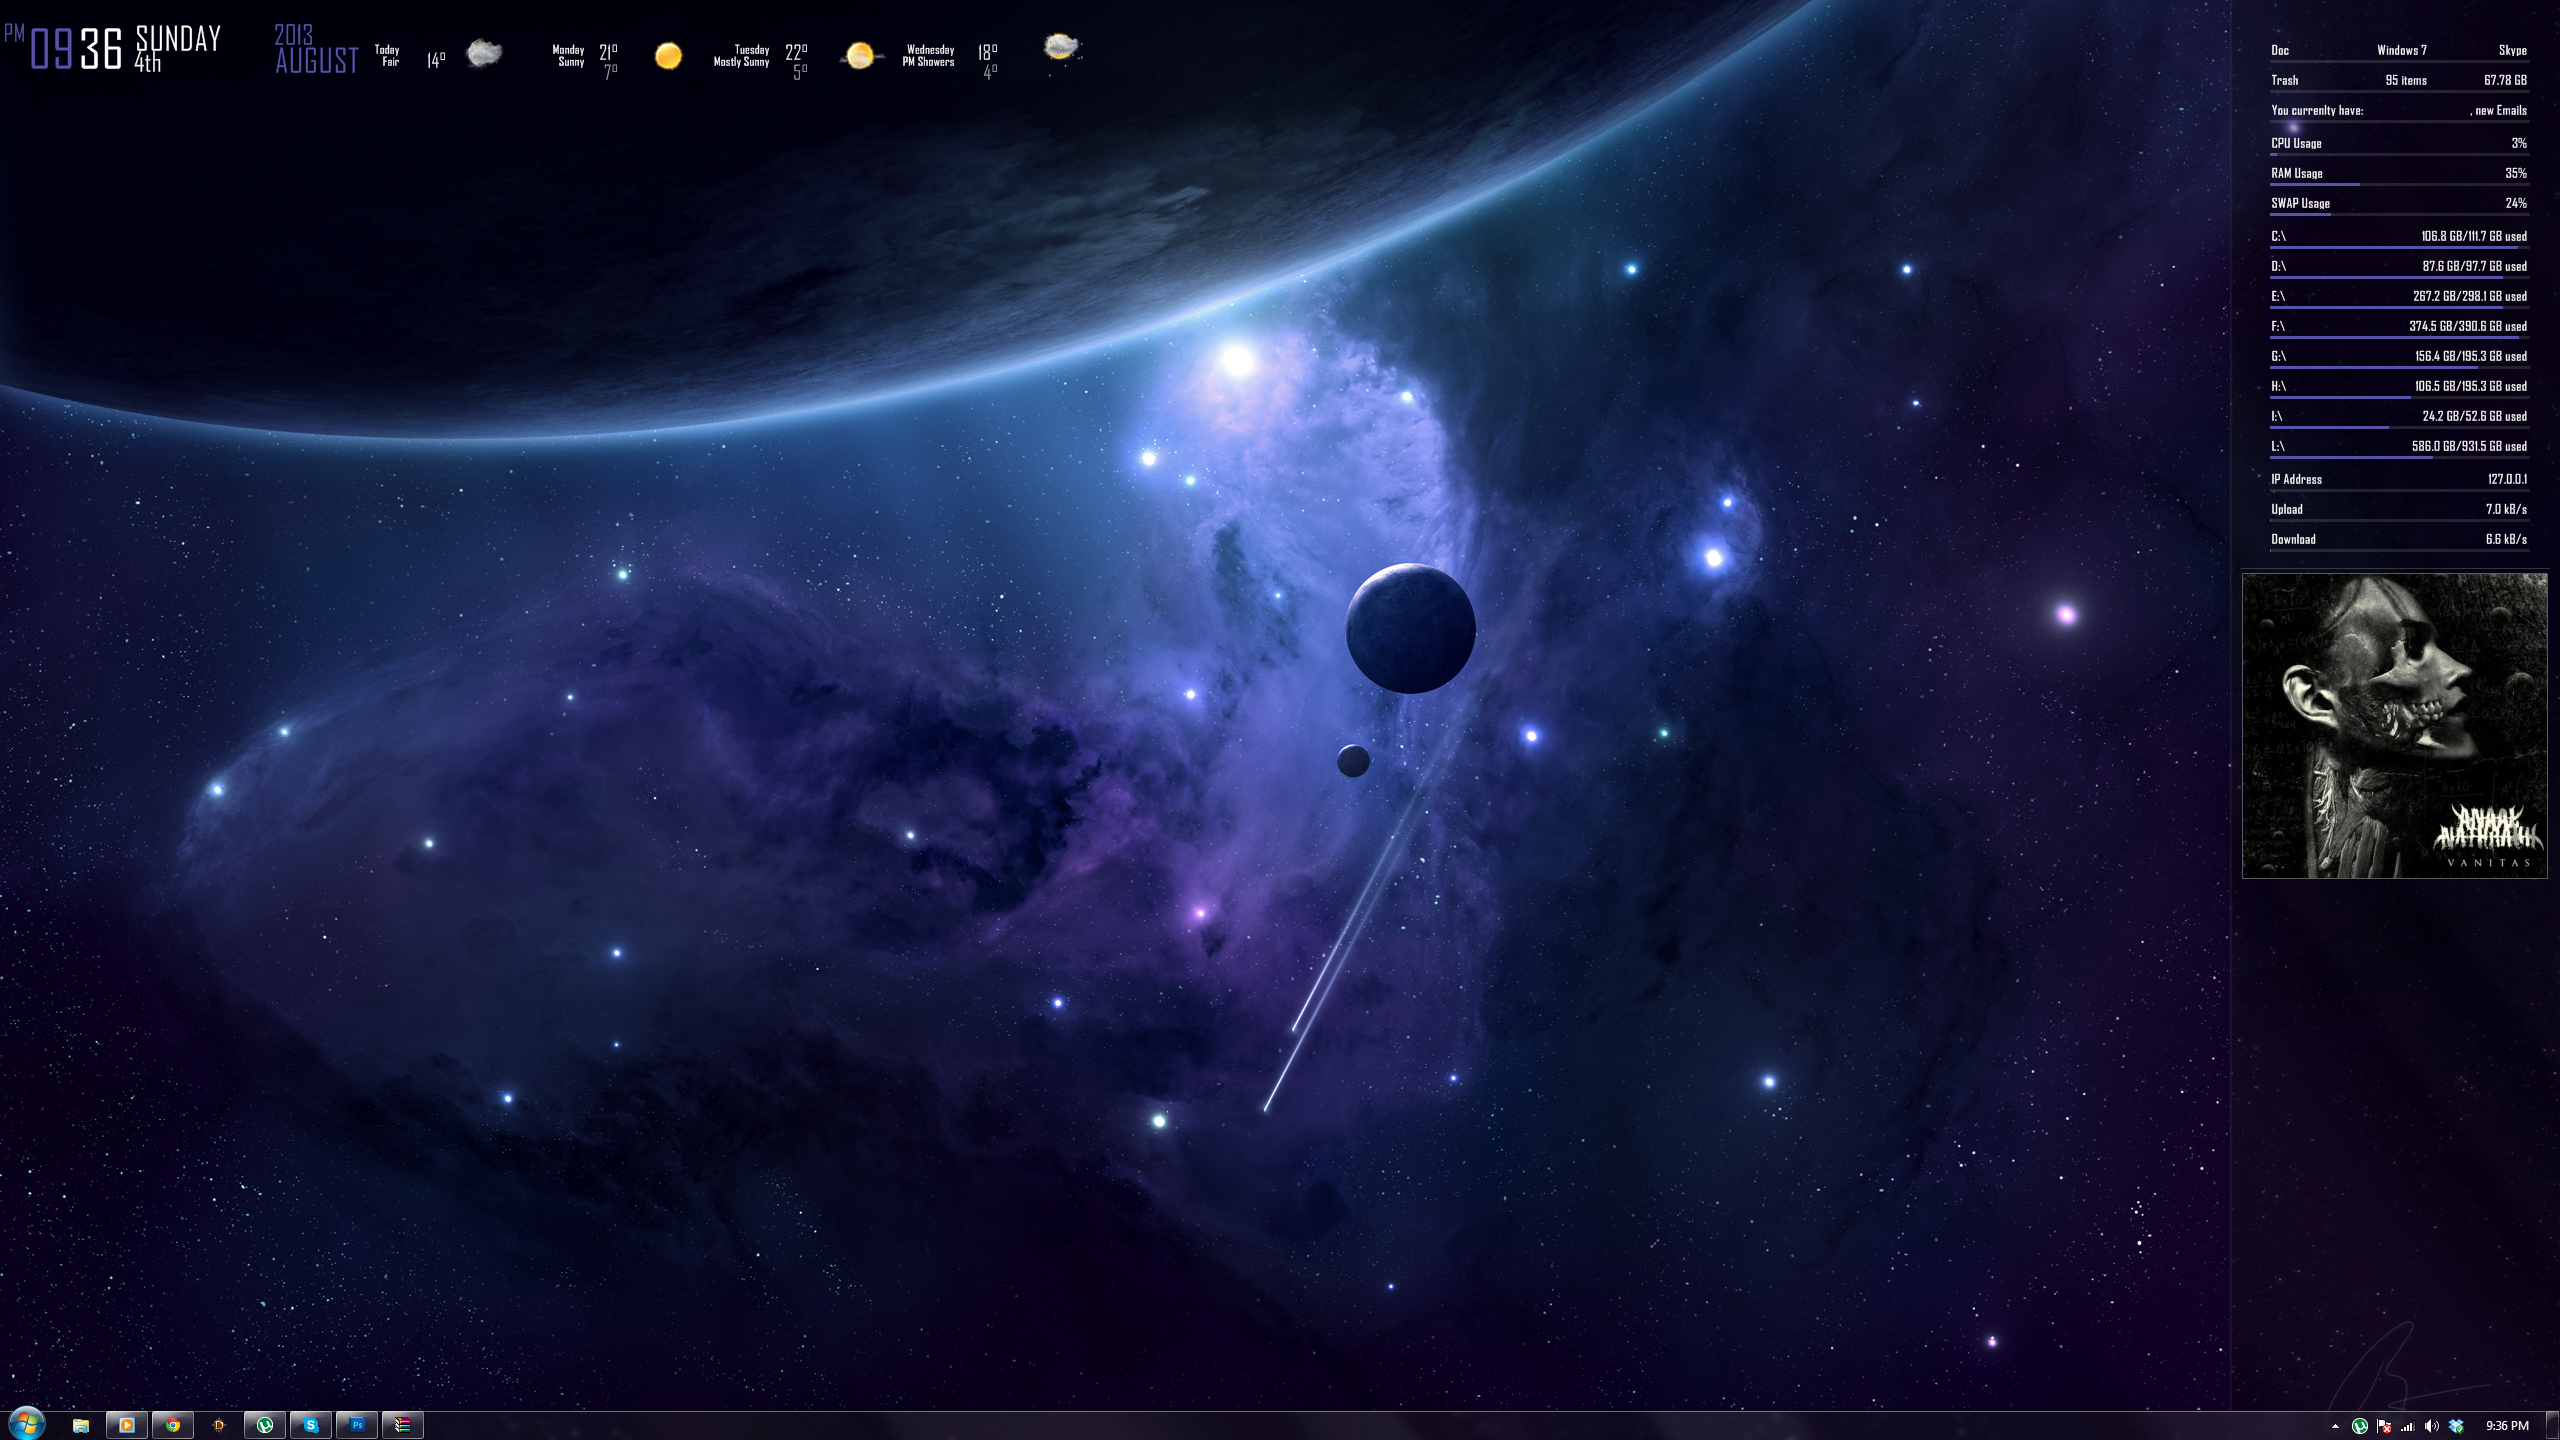Screen dimensions: 2560x1440
Task: Click the 'Monday Sunny' forecast label
Action: pyautogui.click(x=568, y=55)
